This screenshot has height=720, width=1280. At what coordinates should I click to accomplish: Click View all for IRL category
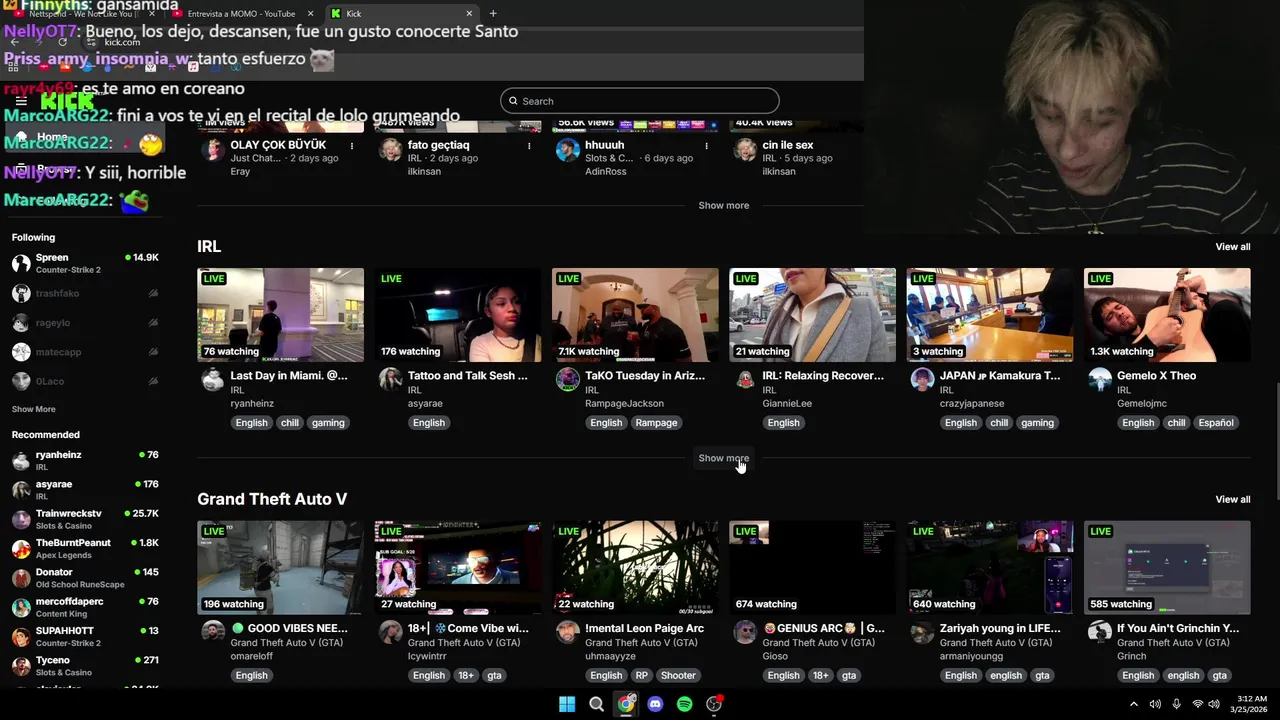[x=1232, y=247]
